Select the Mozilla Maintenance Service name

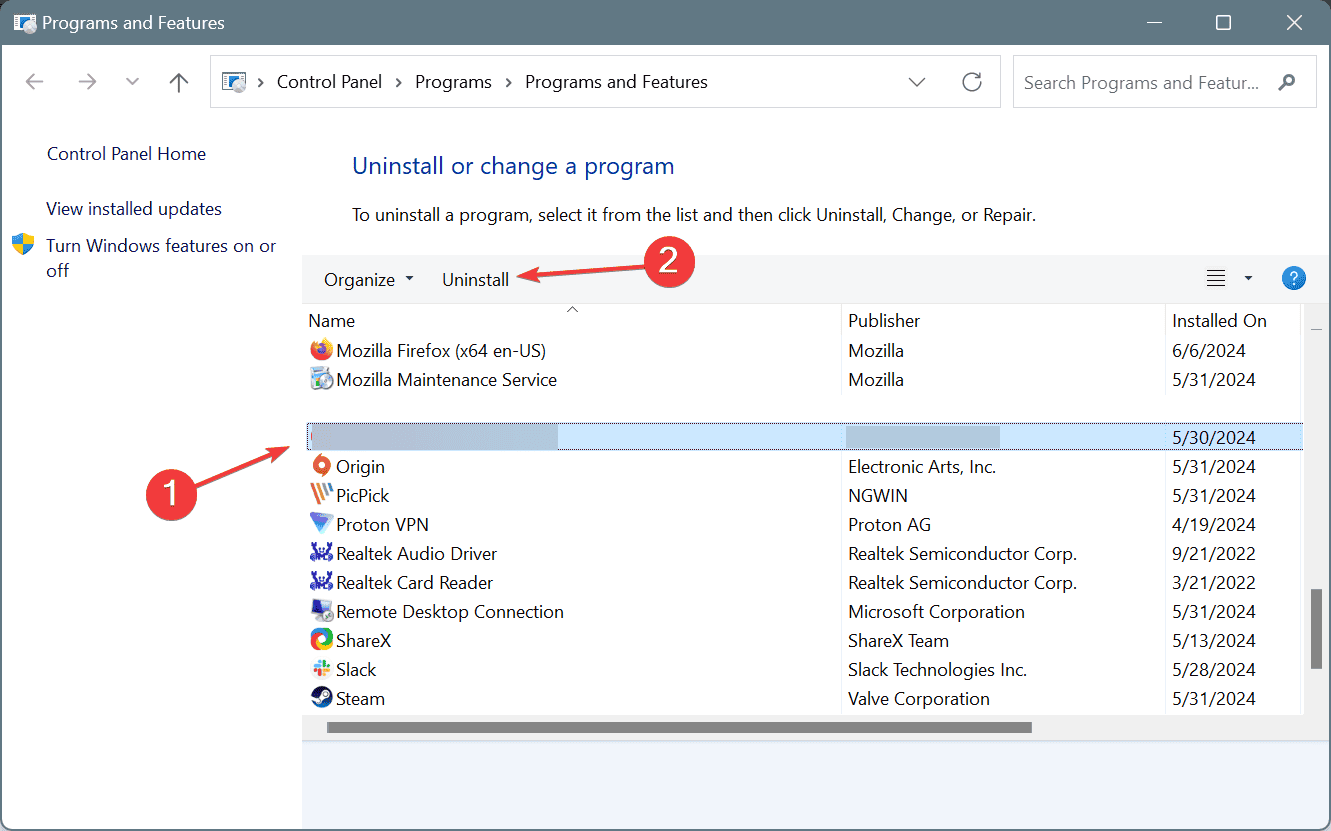coord(447,380)
